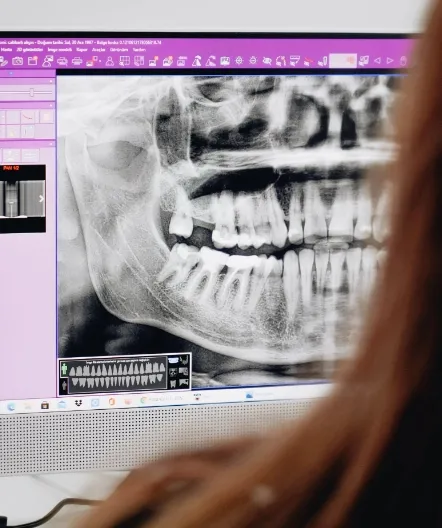This screenshot has width=442, height=528.
Task: Toggle the crossed-out eye visibility icon
Action: (267, 61)
